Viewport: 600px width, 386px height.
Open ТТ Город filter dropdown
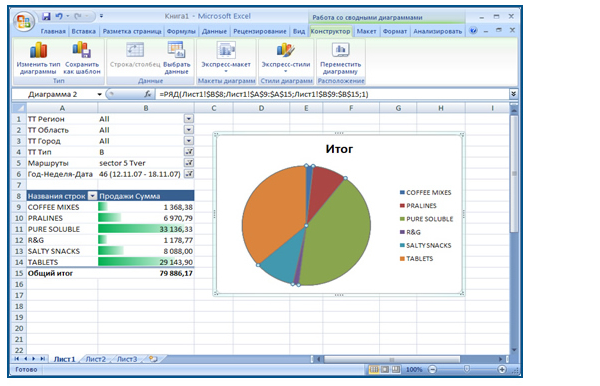click(x=189, y=141)
